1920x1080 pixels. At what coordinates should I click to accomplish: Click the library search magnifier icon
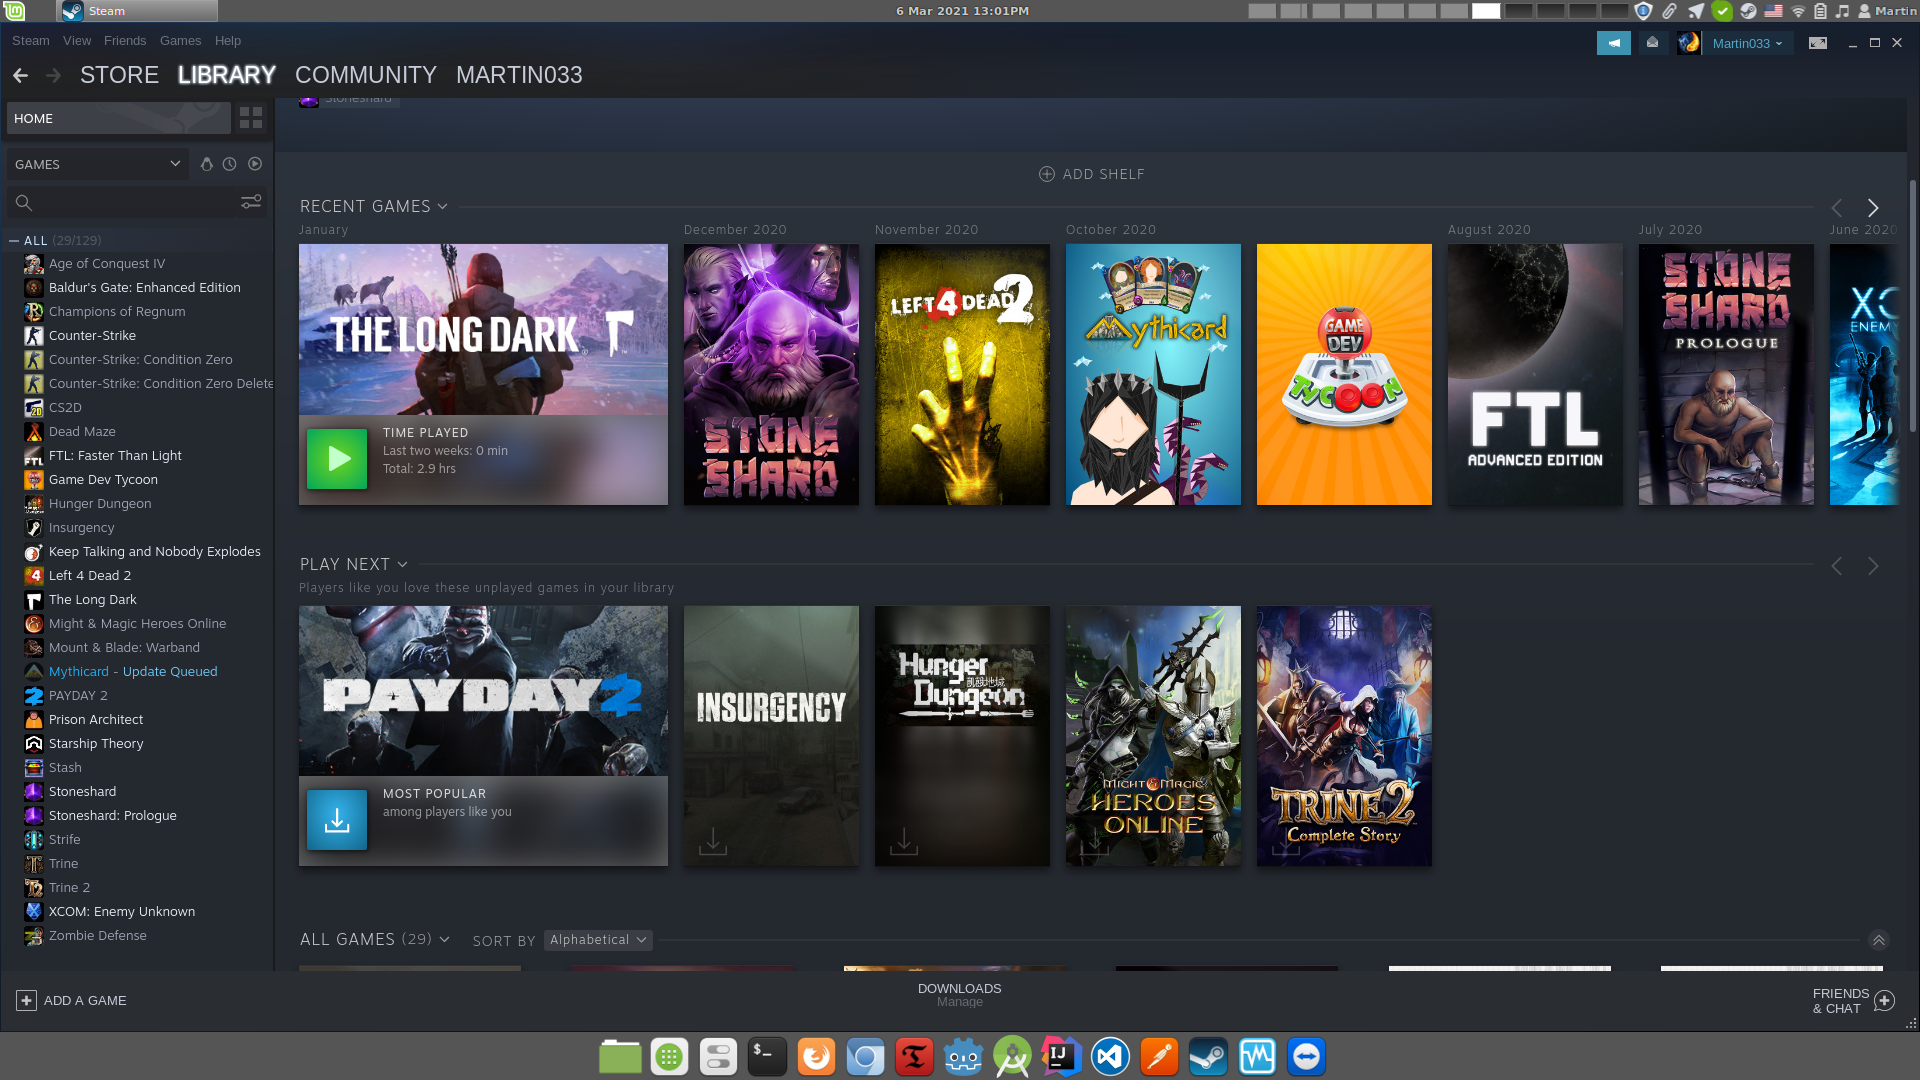click(24, 203)
